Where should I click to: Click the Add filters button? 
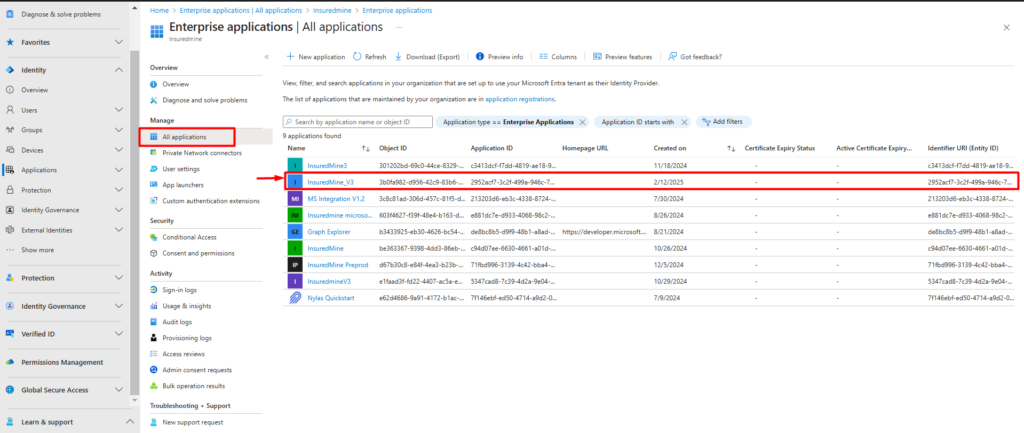coord(724,122)
